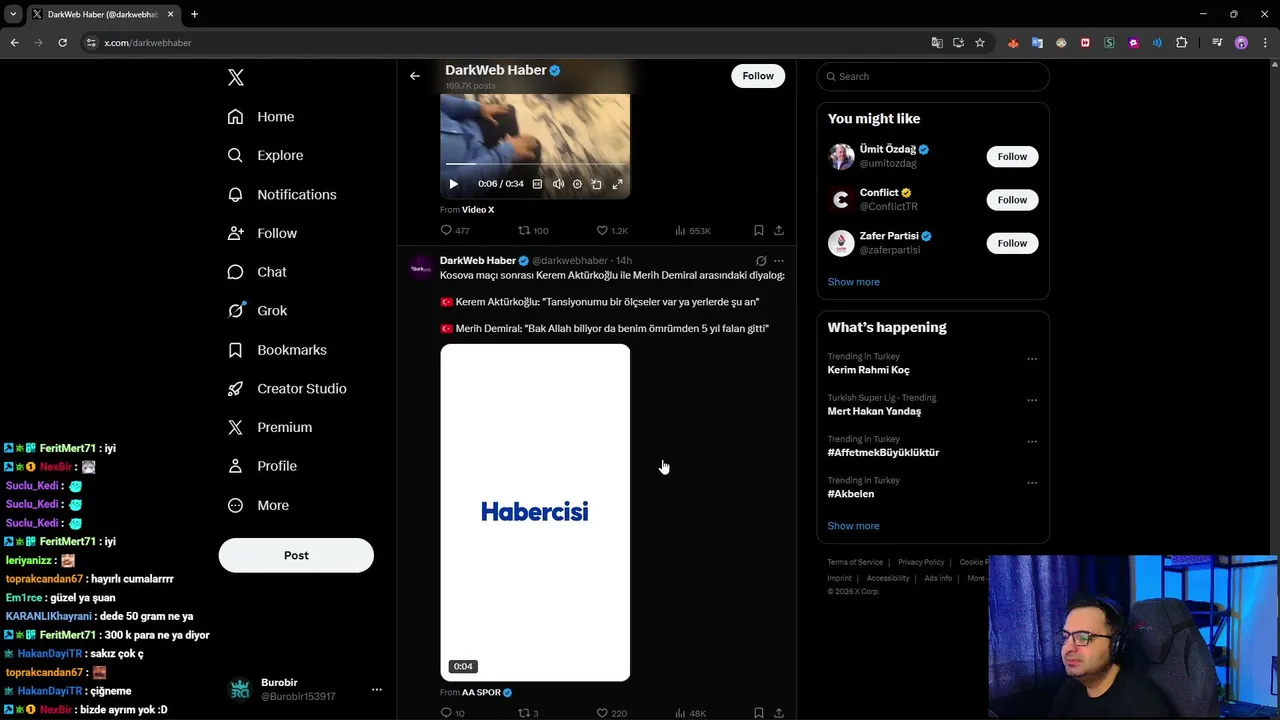Open Chat in the sidebar
The image size is (1280, 720).
pyautogui.click(x=257, y=272)
